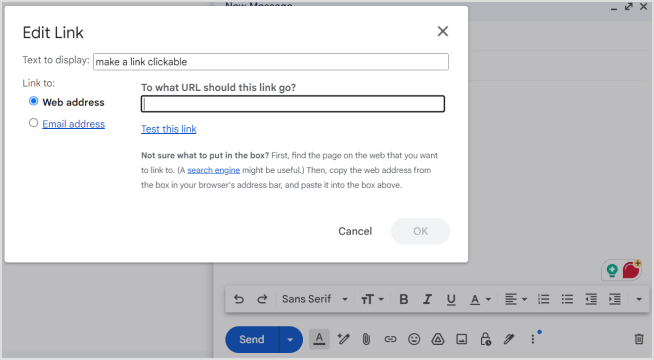Insert files using Google Drive icon
The image size is (654, 360).
(x=438, y=339)
